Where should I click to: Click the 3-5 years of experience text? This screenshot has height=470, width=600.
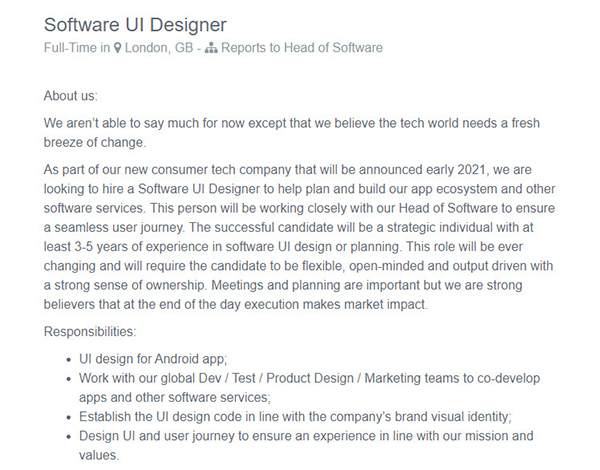click(143, 246)
